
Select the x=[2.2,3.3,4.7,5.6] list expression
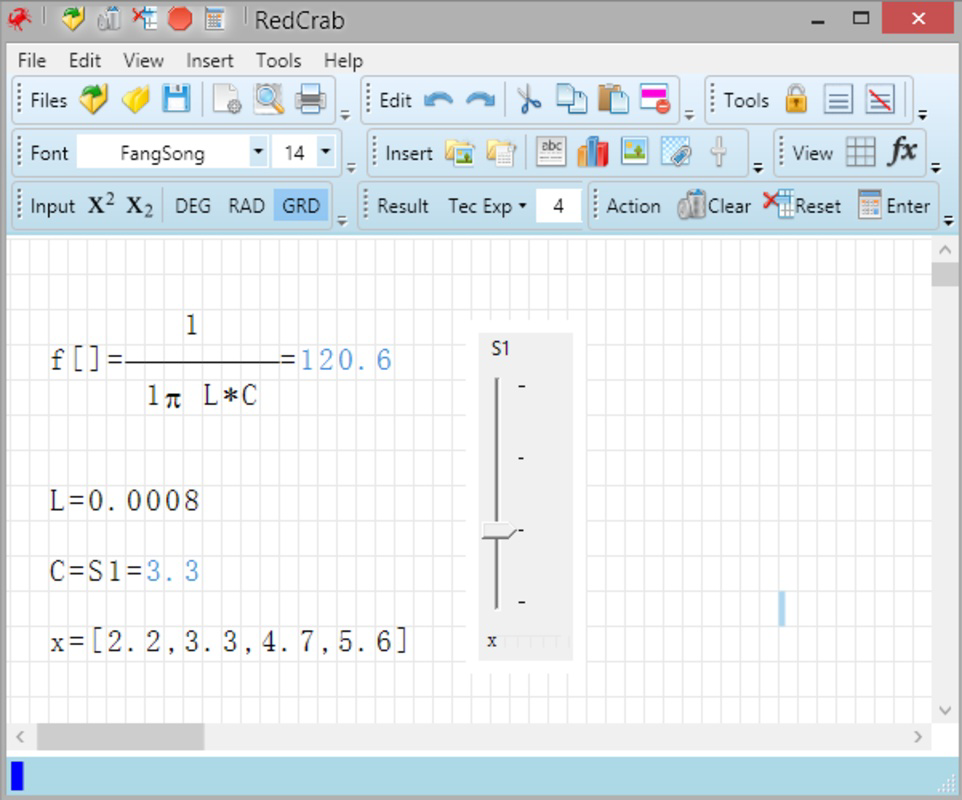point(229,642)
